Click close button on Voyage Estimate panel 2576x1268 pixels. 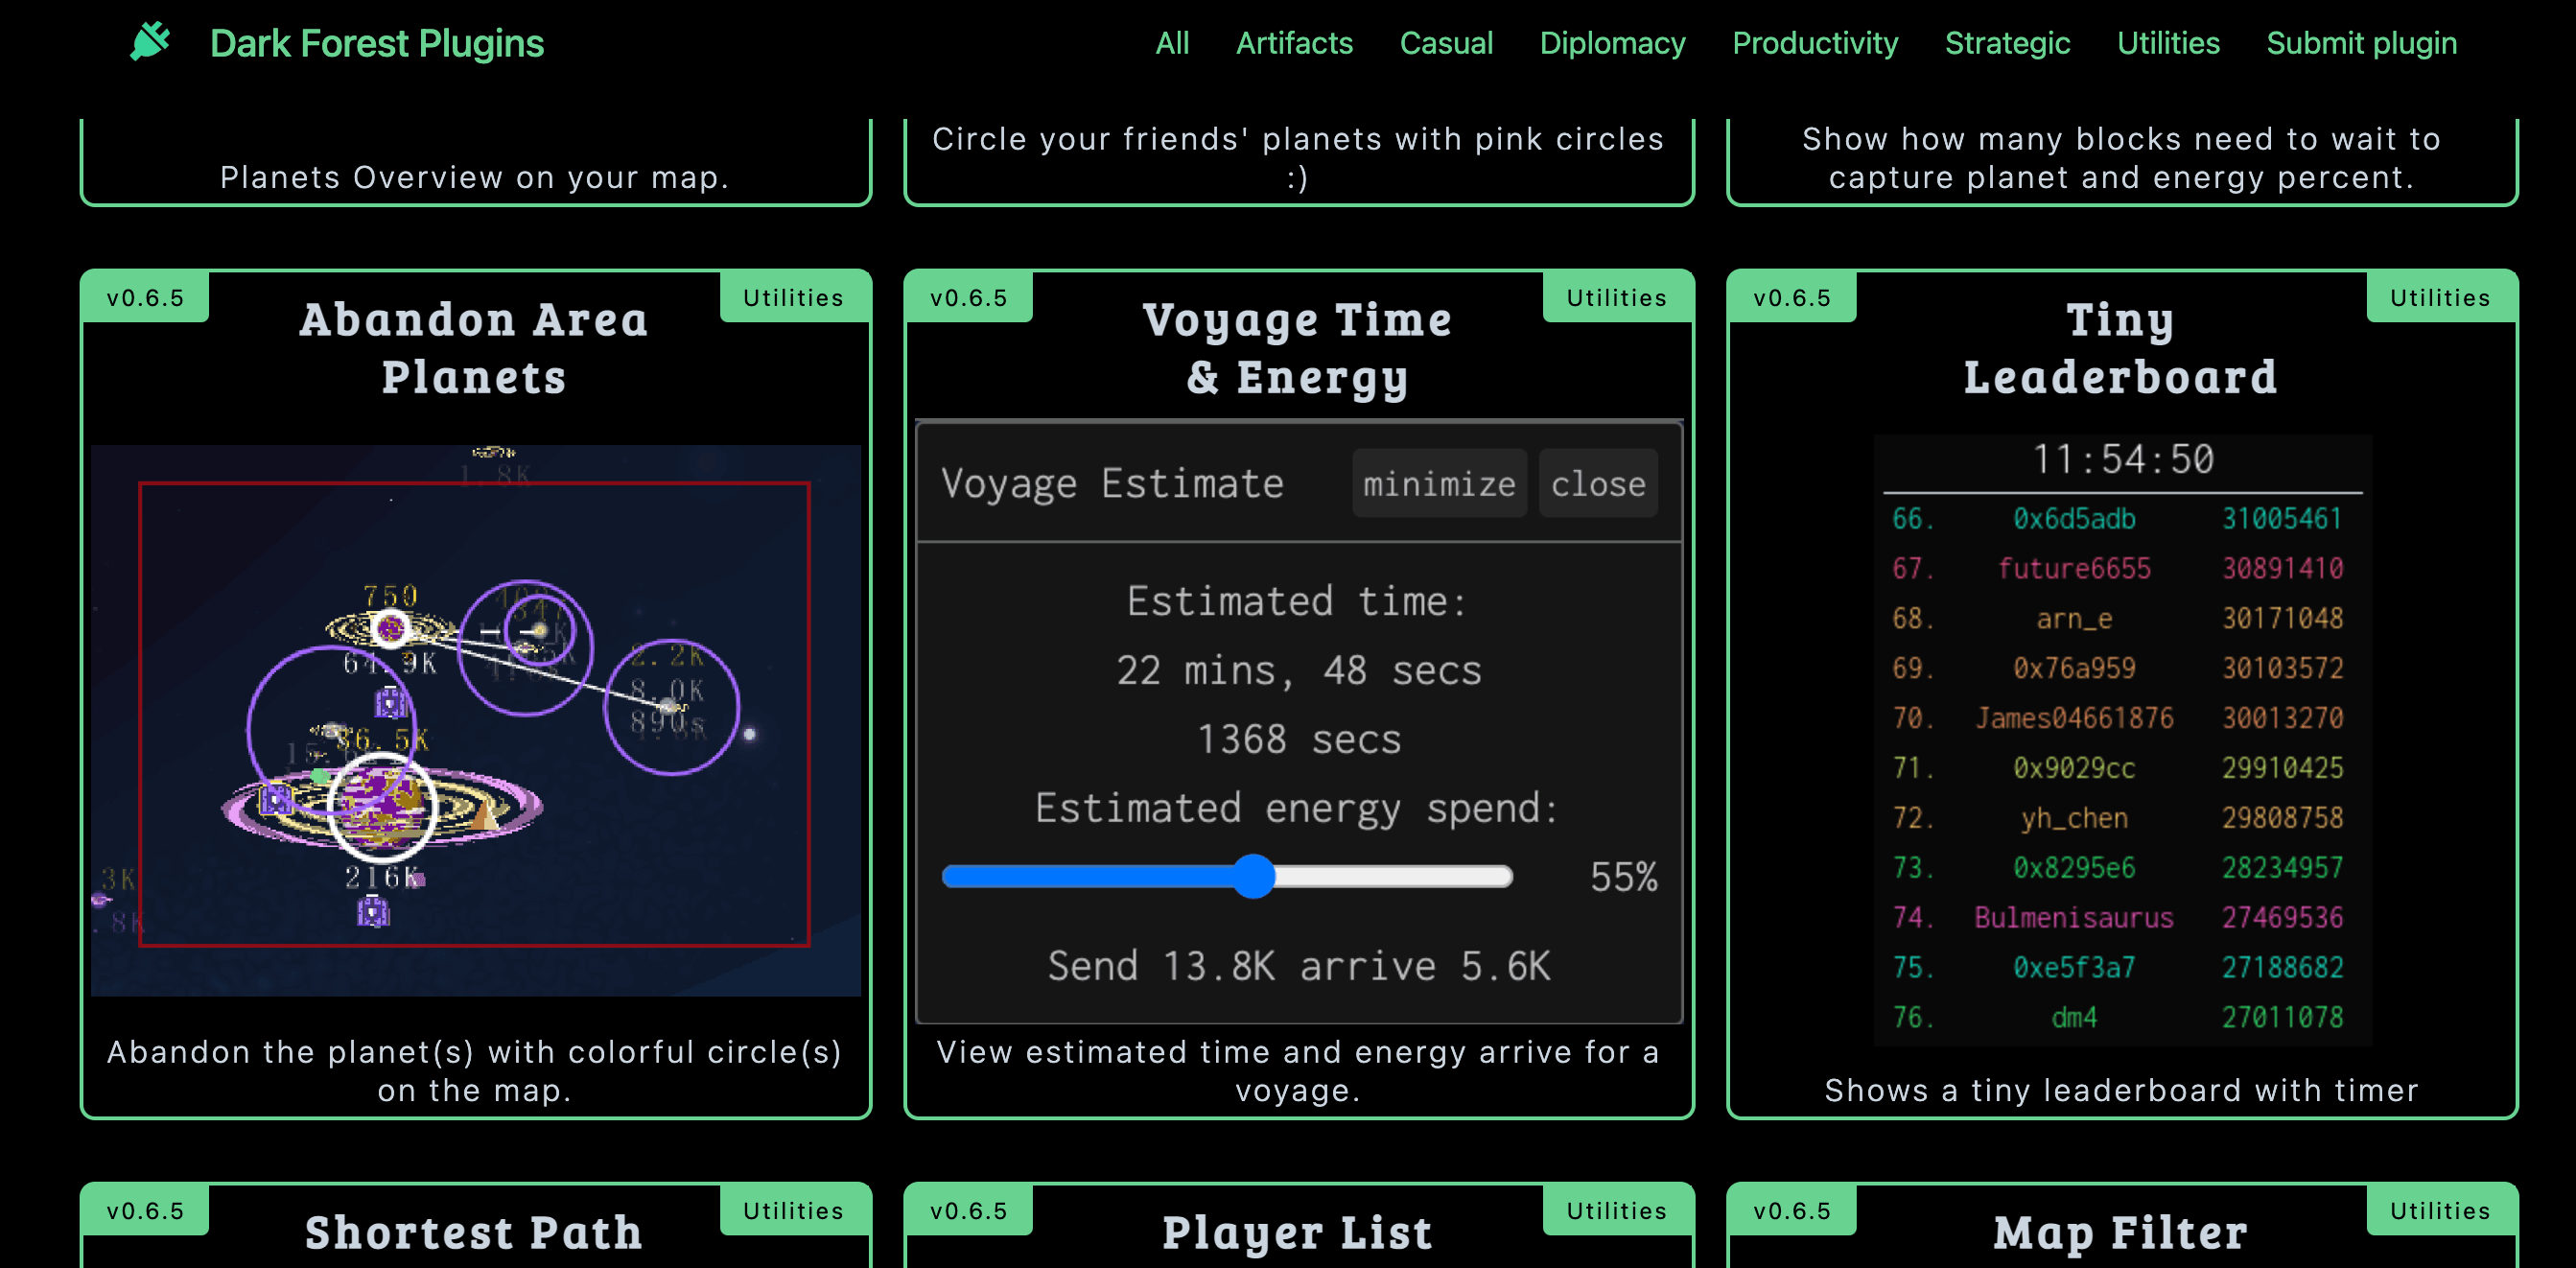[x=1600, y=484]
